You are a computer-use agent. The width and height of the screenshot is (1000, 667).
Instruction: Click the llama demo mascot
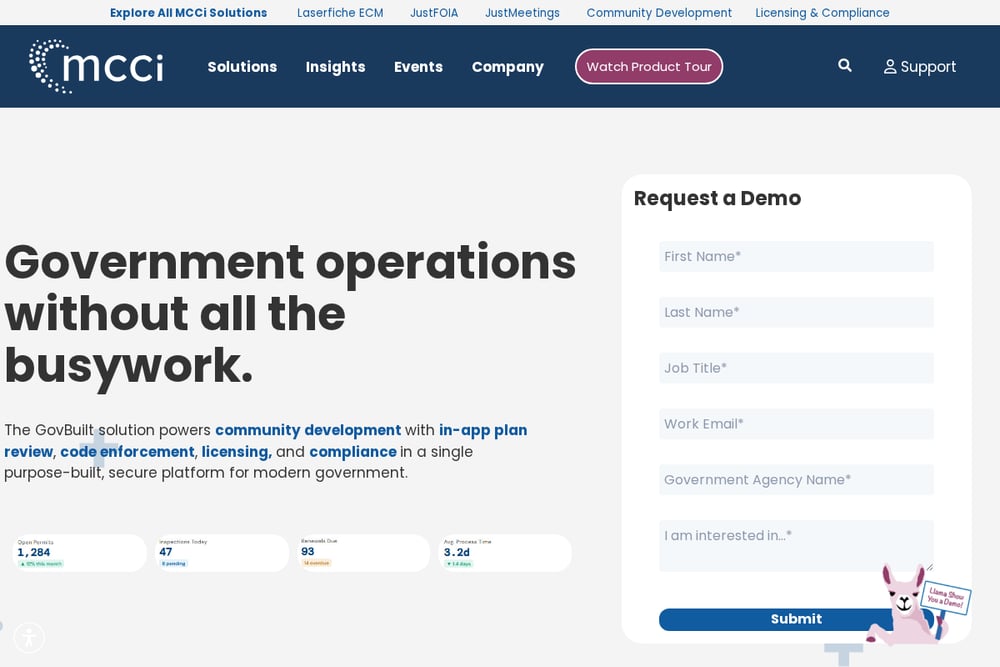click(x=917, y=605)
